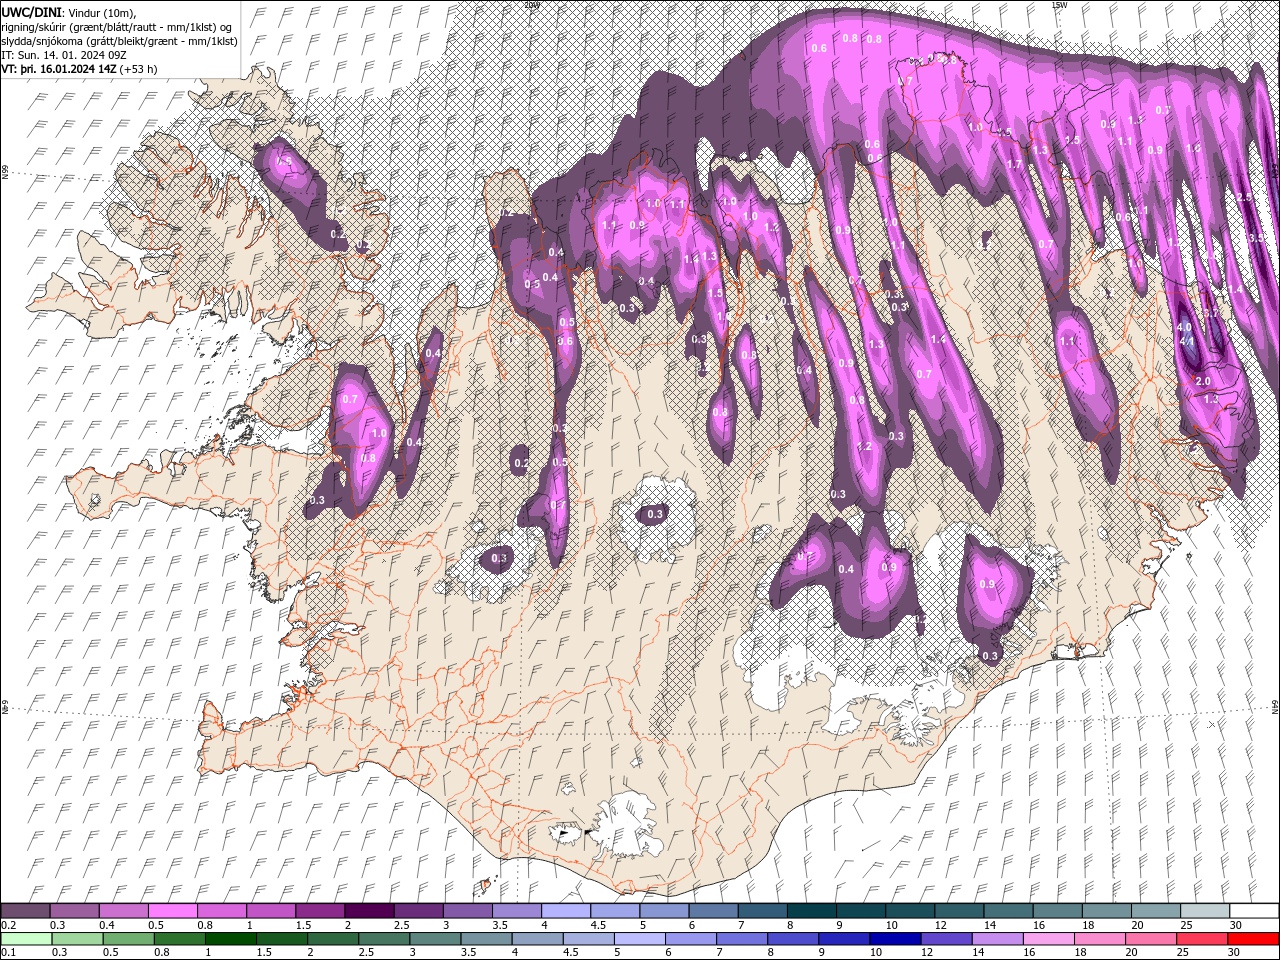This screenshot has height=960, width=1280.
Task: Select upper legend swatch between 0.3 and 0.4
Action: pyautogui.click(x=75, y=911)
